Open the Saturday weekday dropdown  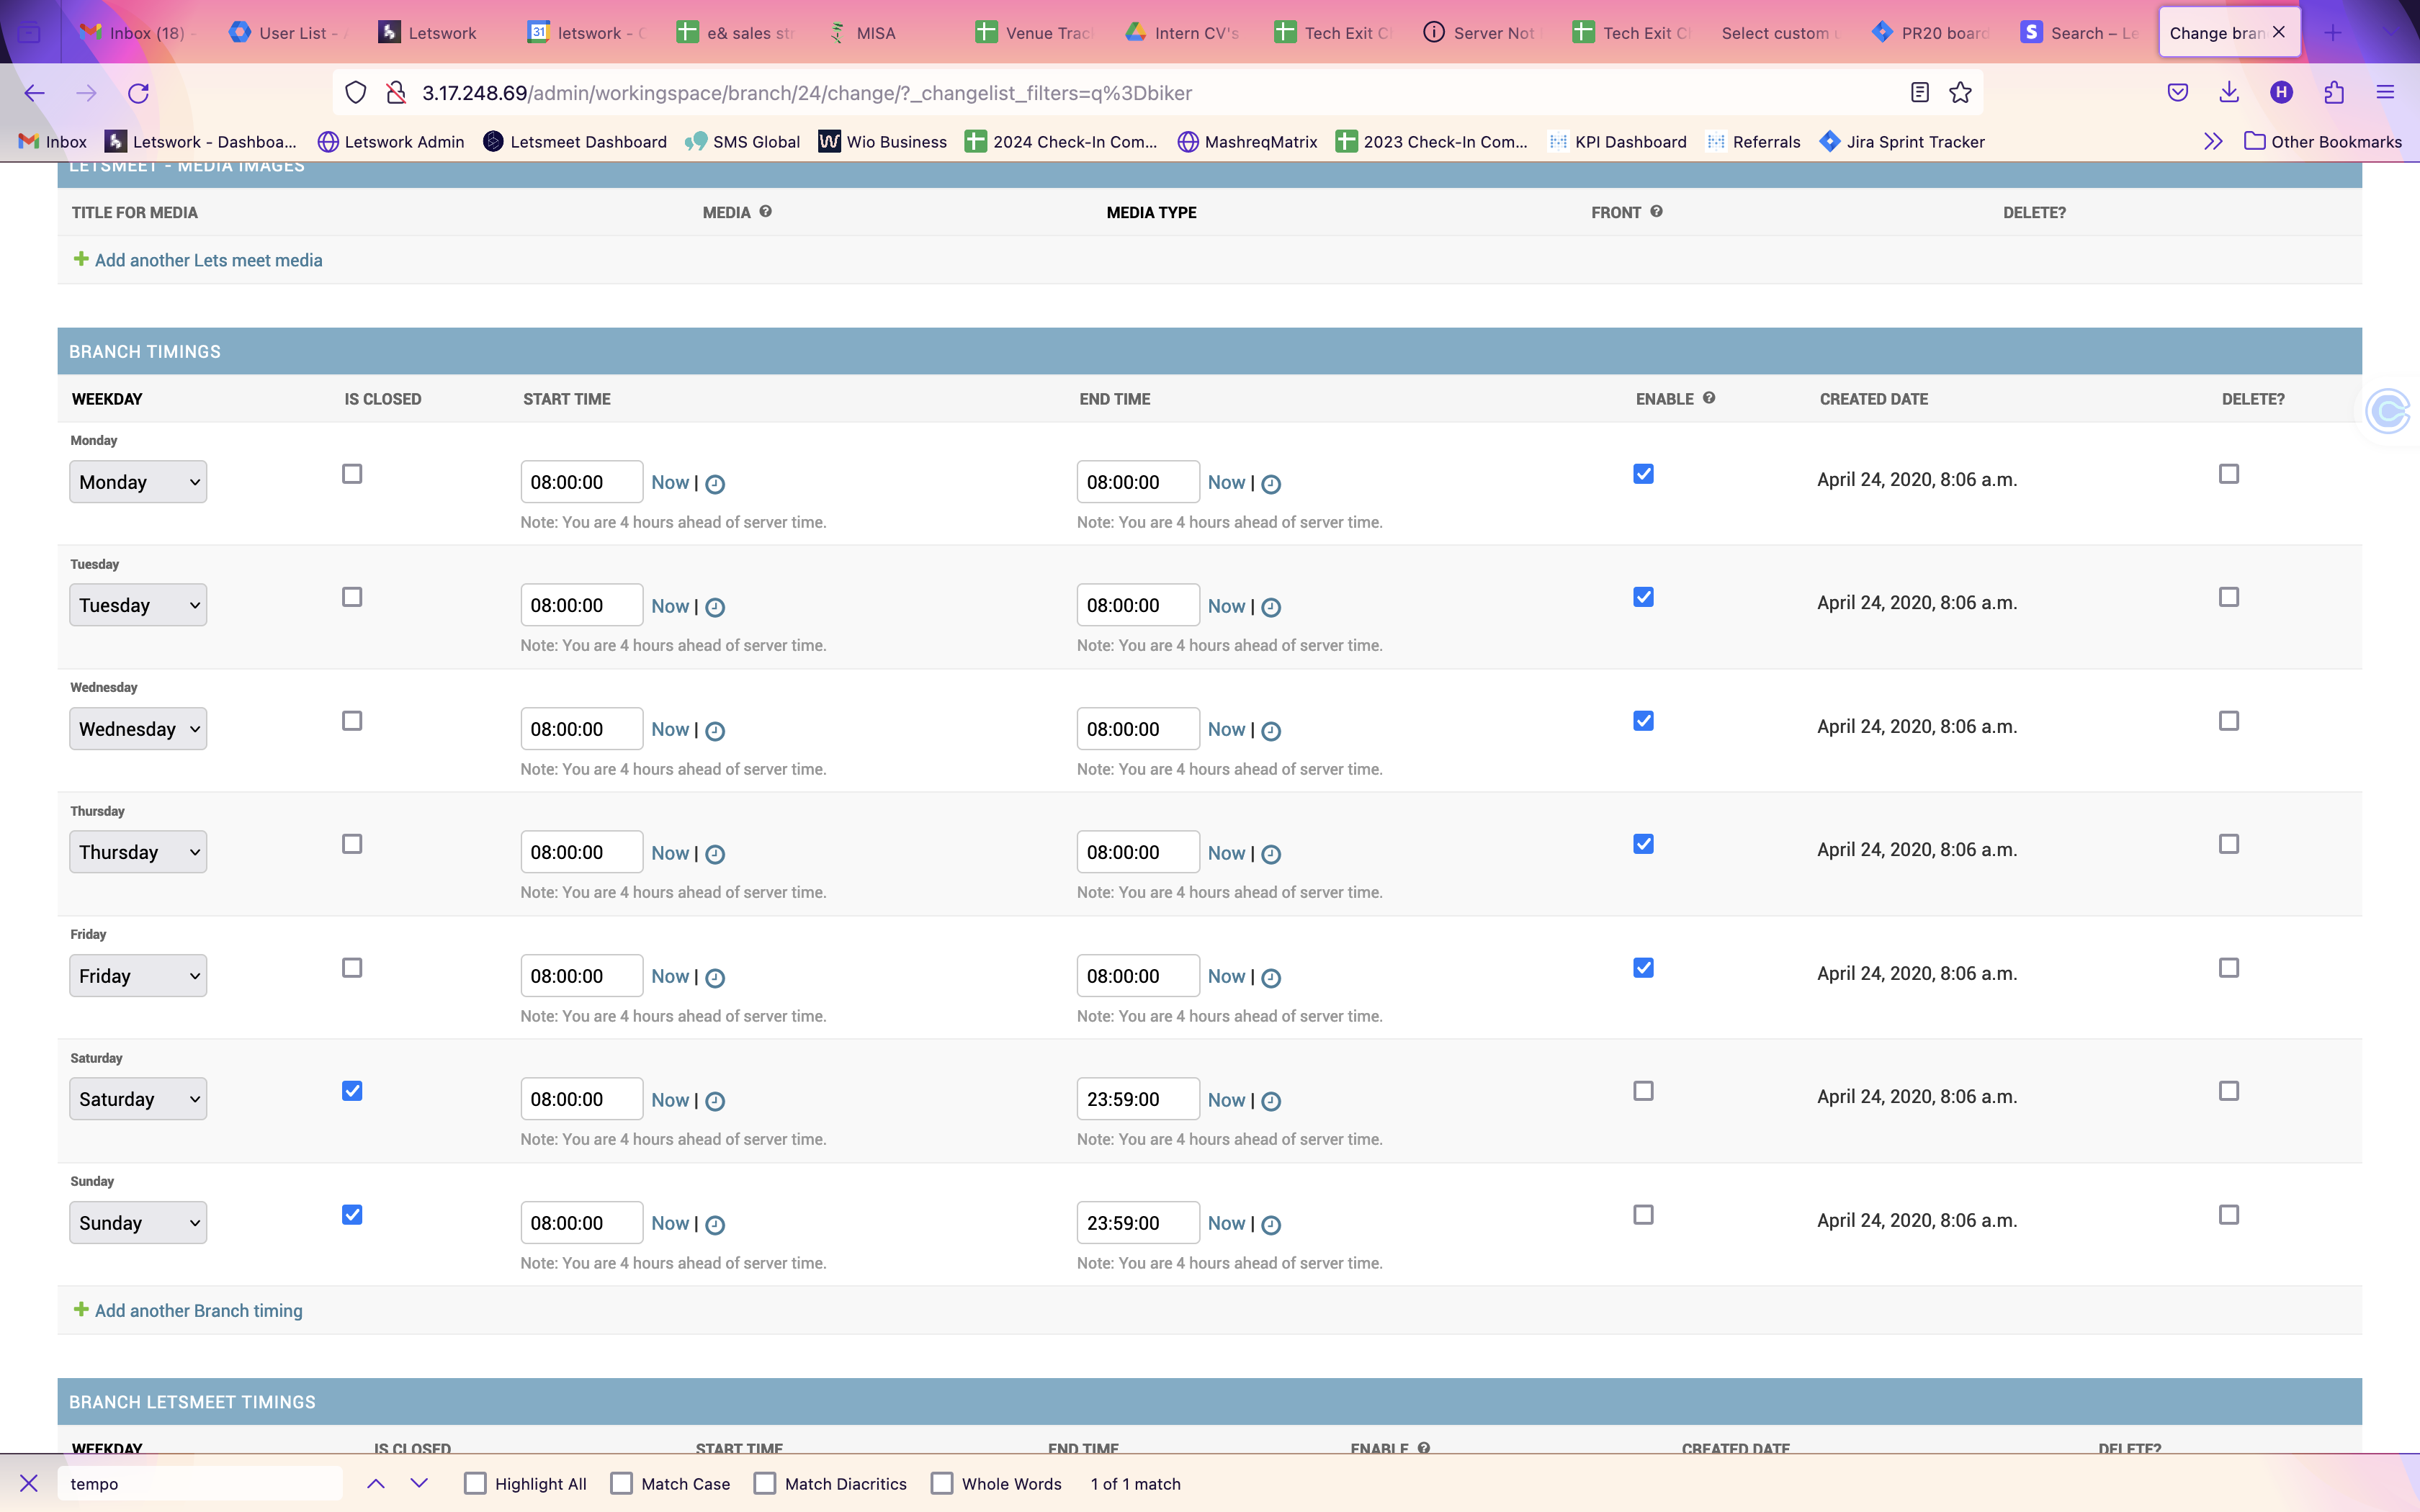pos(138,1099)
